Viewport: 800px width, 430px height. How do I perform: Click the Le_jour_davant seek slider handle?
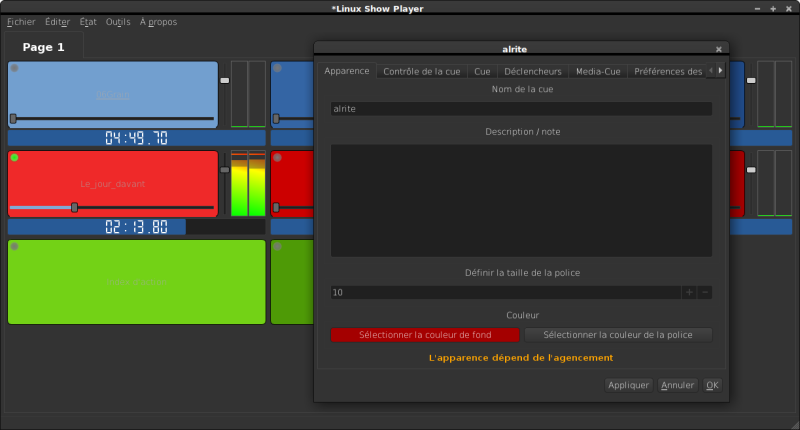pos(74,208)
